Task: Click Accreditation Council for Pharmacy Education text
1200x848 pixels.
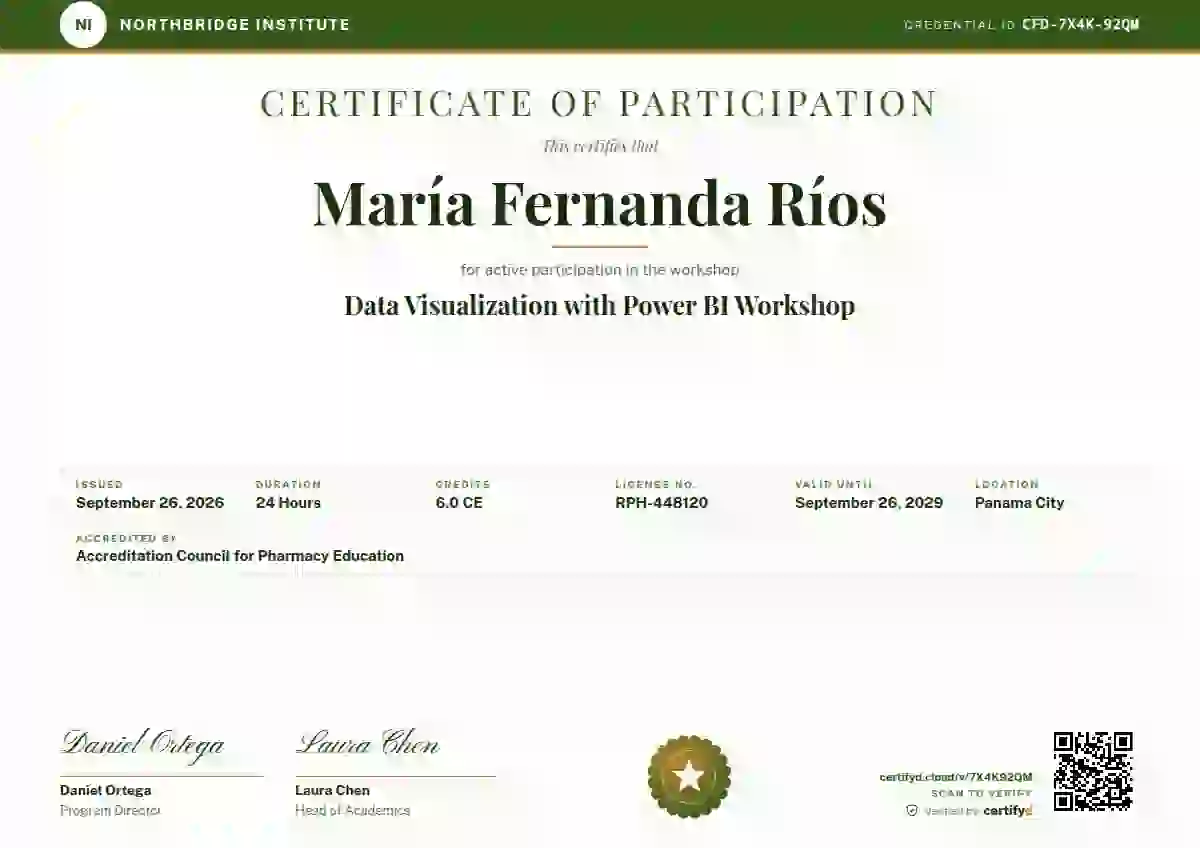Action: click(x=240, y=556)
